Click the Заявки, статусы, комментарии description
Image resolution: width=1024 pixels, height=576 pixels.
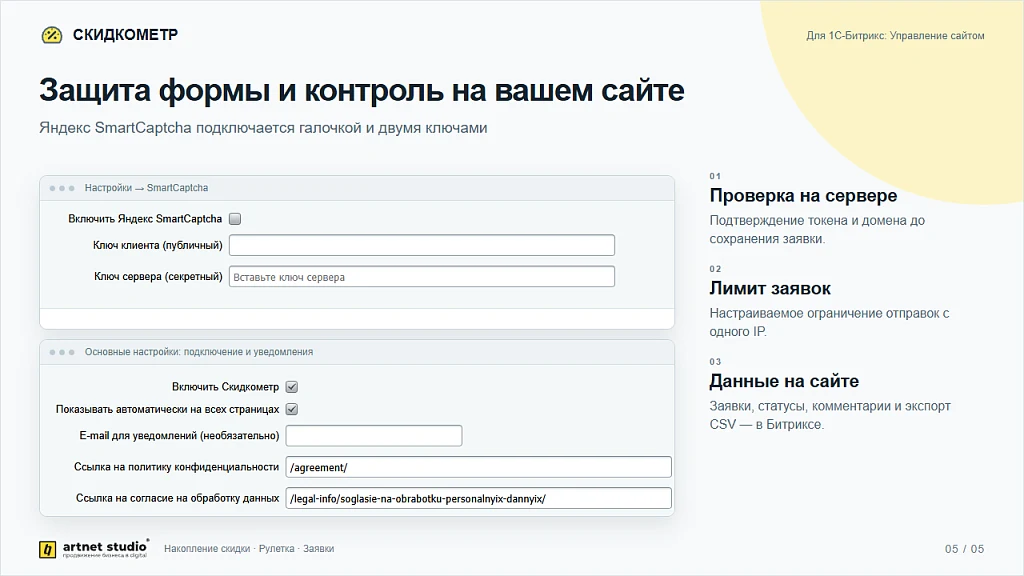(830, 415)
